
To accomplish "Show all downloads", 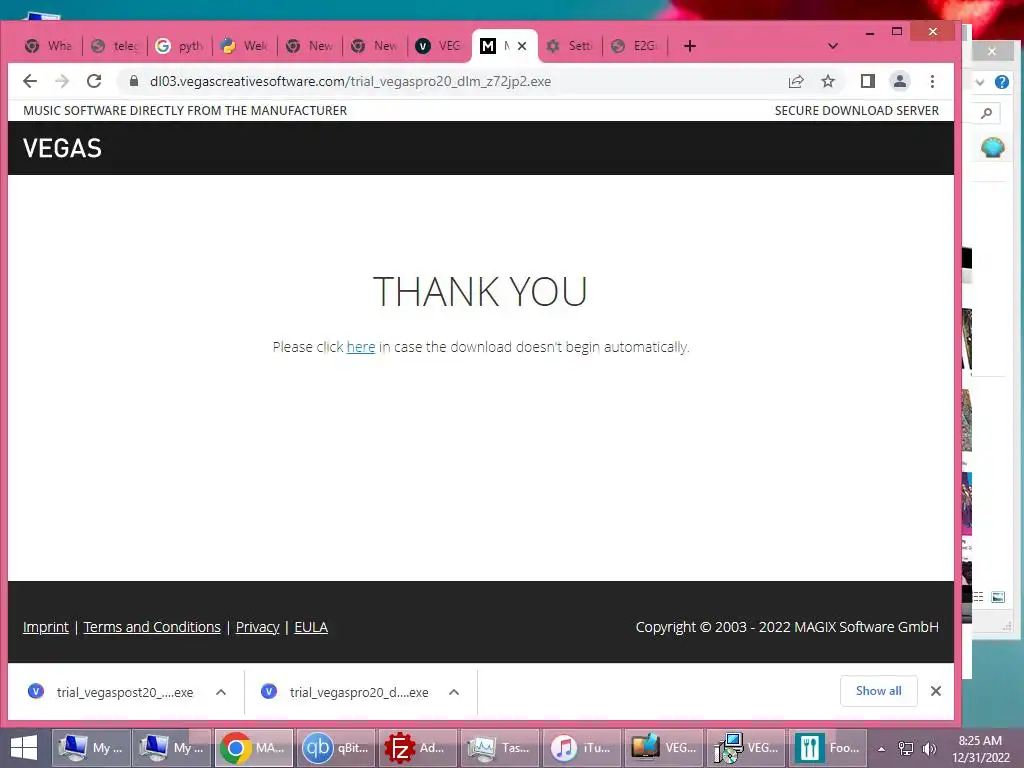I will coord(878,691).
